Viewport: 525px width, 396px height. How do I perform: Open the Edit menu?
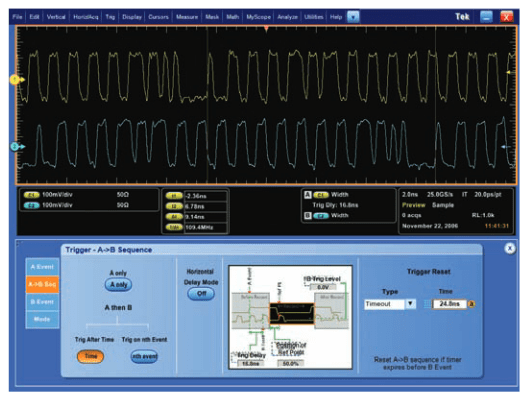coord(34,17)
